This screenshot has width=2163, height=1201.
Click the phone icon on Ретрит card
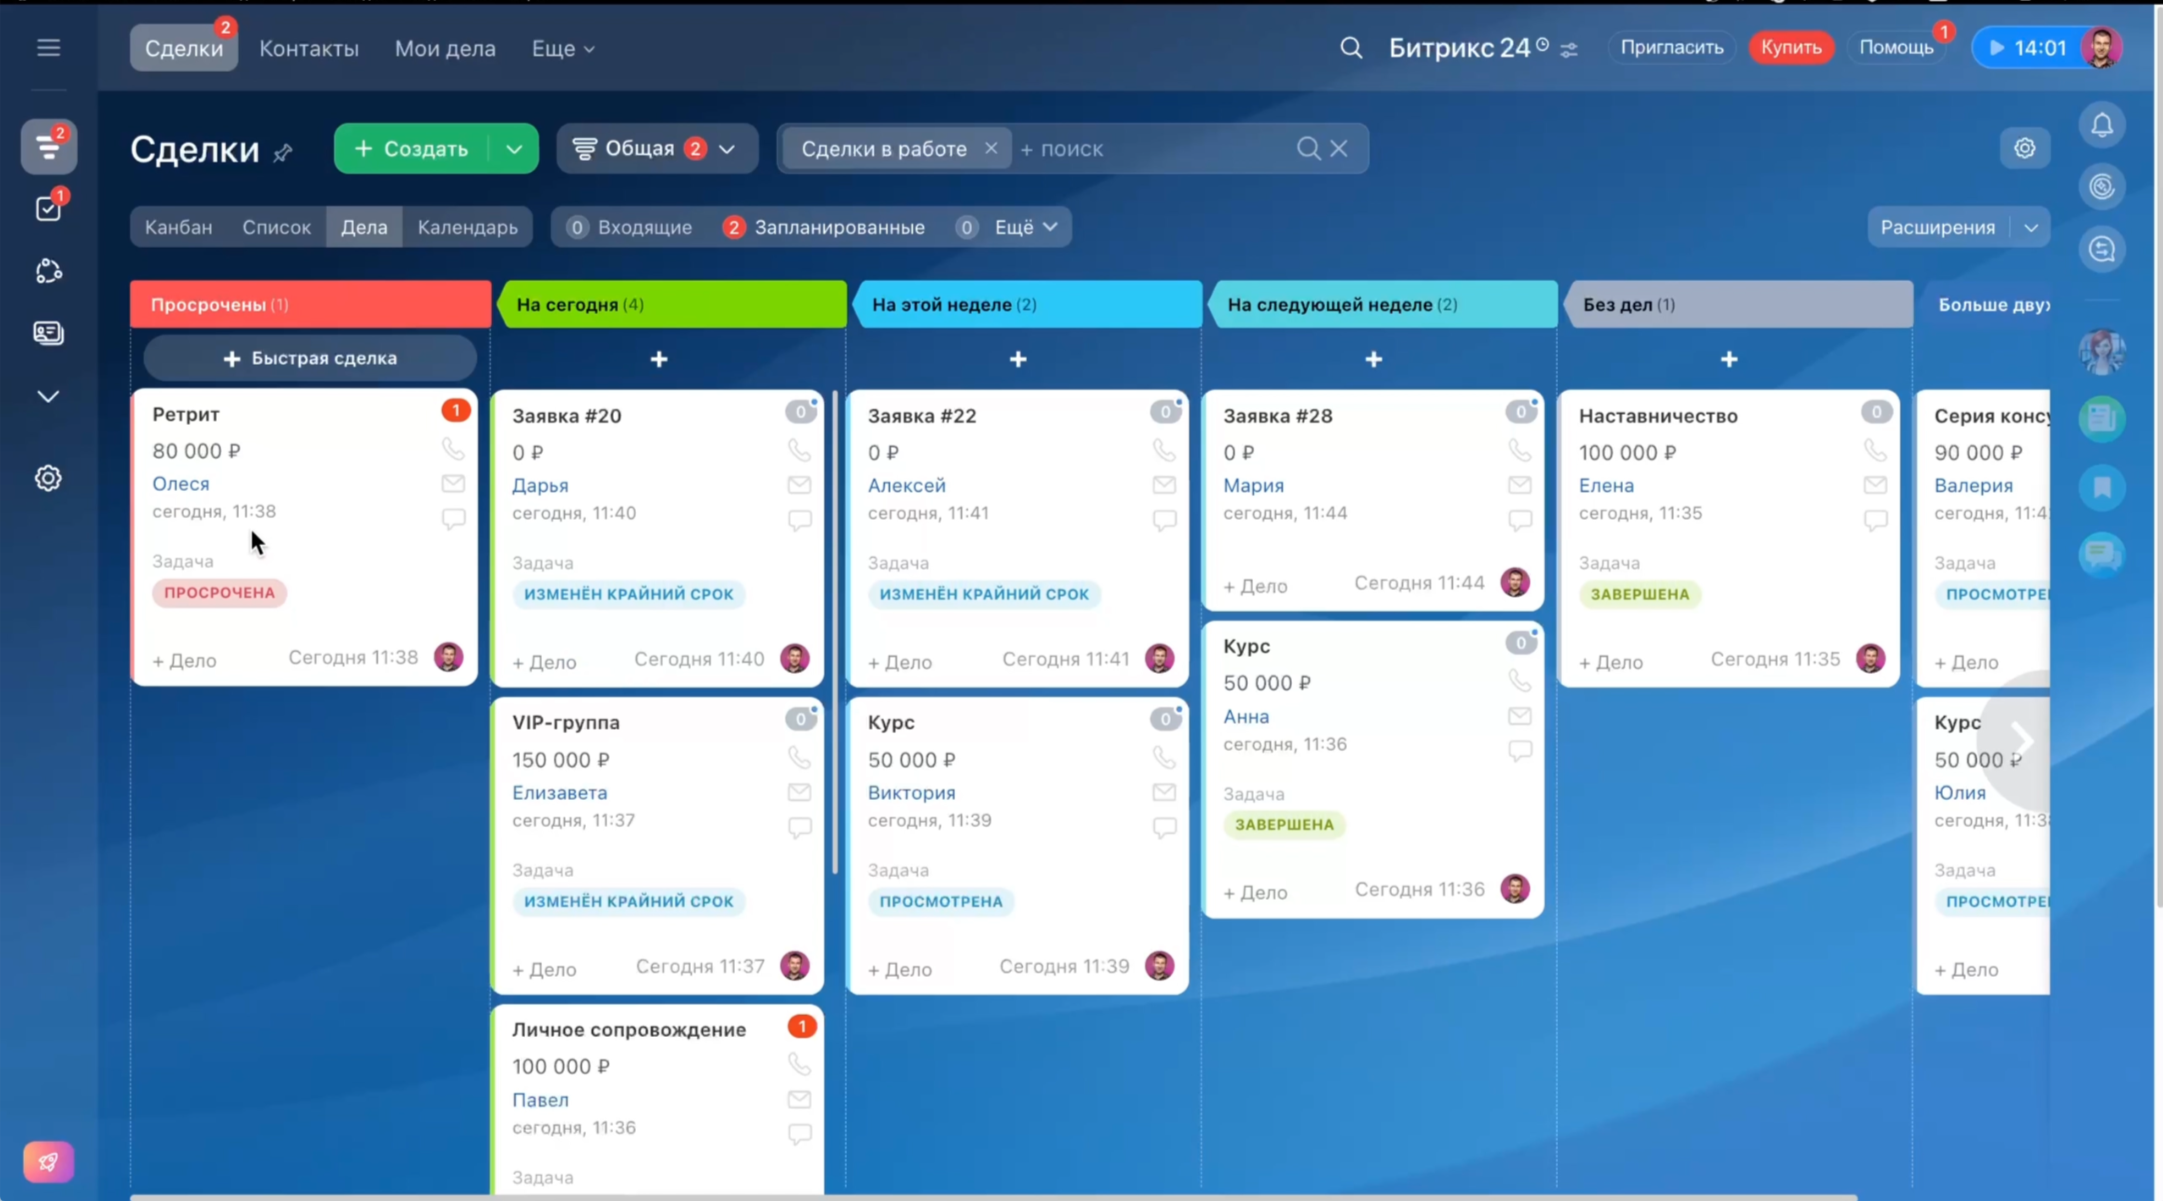click(453, 449)
